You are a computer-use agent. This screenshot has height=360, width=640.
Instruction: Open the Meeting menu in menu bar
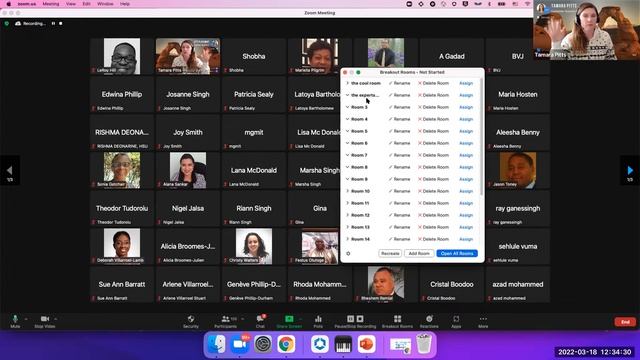(51, 4)
